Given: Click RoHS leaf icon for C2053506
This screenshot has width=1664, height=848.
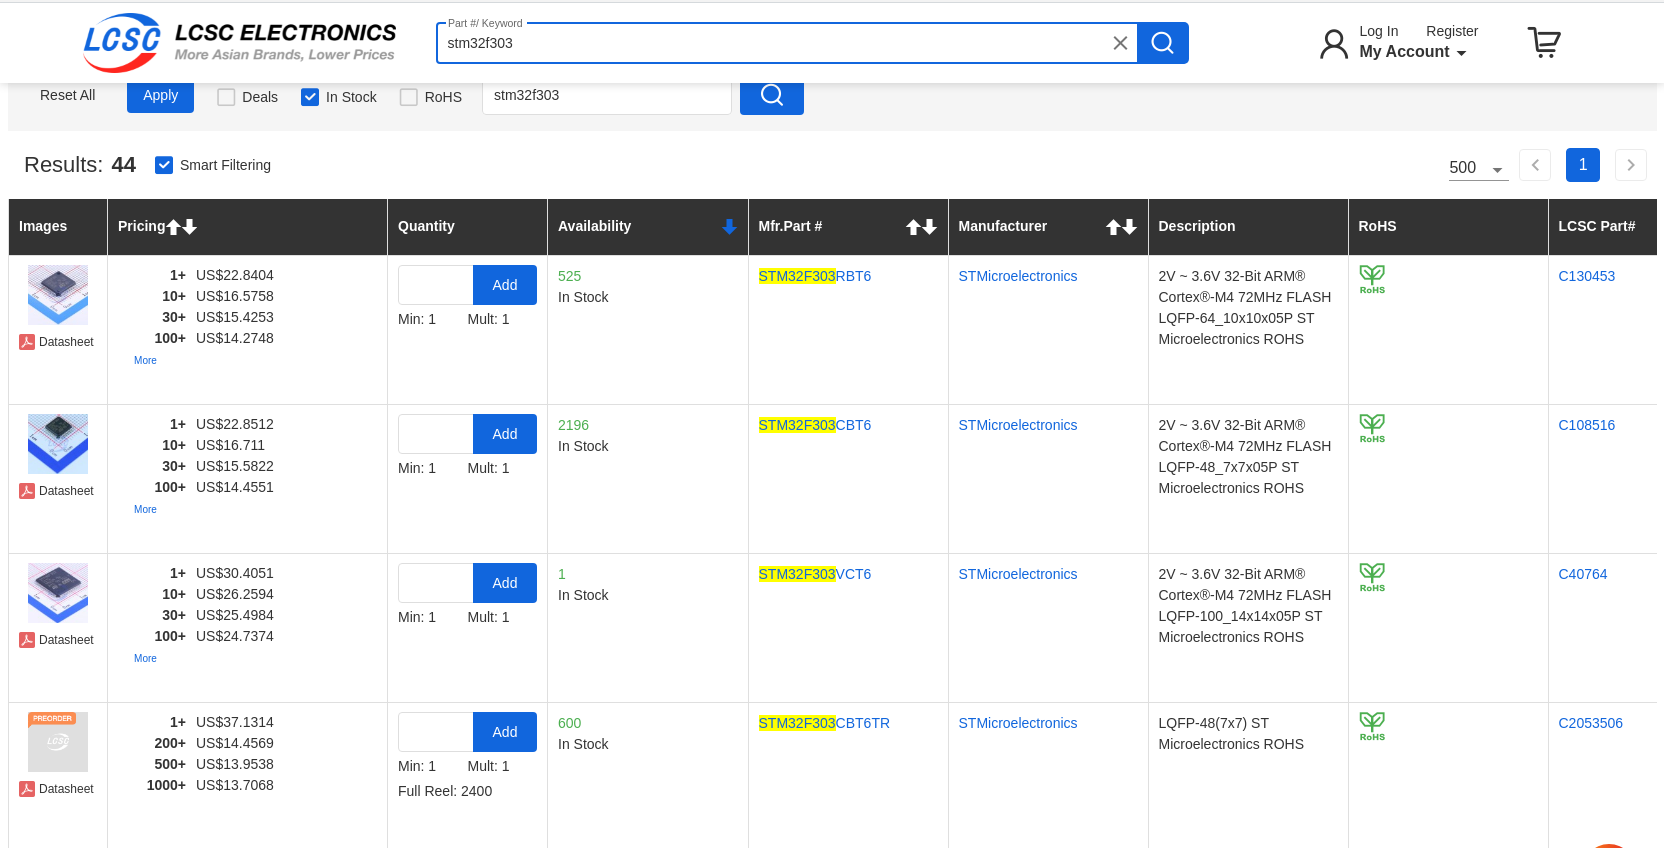Looking at the screenshot, I should tap(1372, 726).
